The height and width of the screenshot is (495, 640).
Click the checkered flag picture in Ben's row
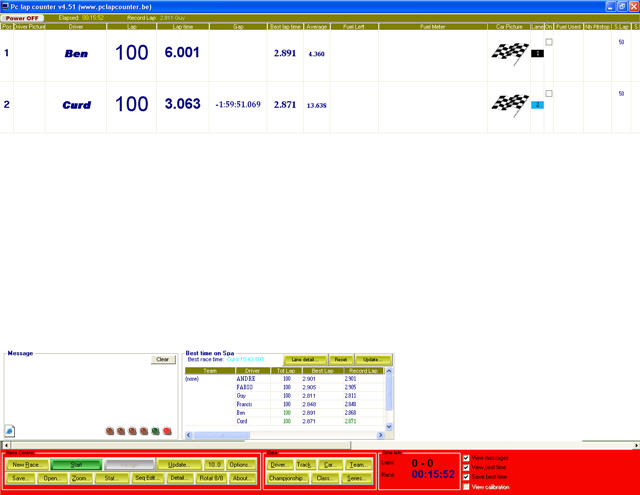(x=510, y=54)
